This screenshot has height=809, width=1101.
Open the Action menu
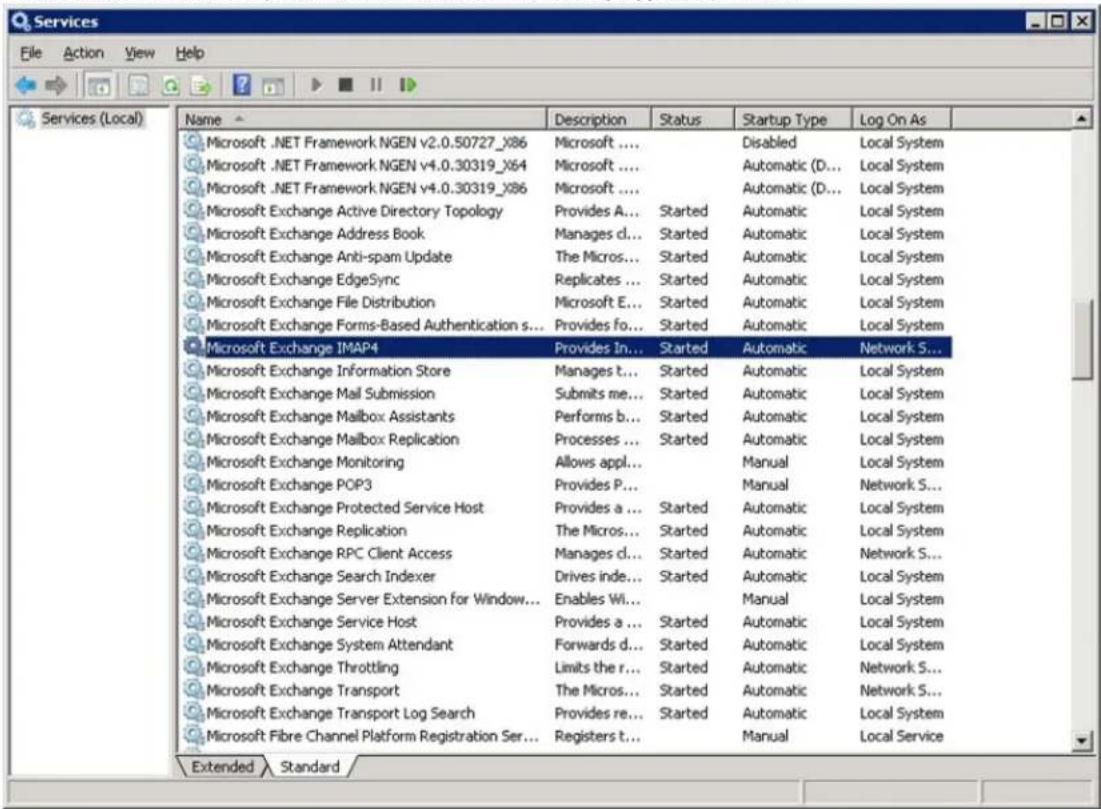[83, 53]
